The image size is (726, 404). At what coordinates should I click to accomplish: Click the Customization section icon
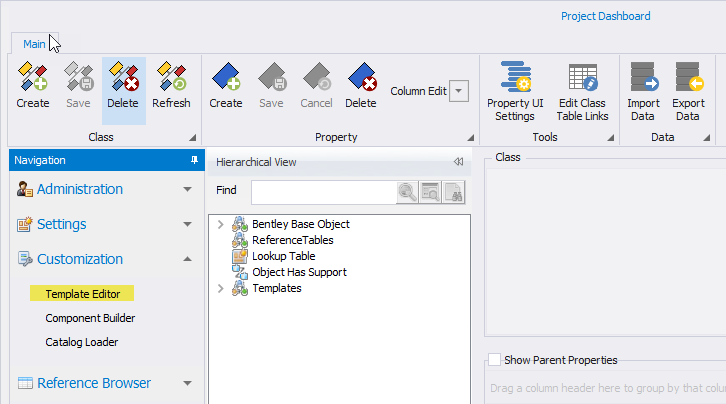pos(25,259)
